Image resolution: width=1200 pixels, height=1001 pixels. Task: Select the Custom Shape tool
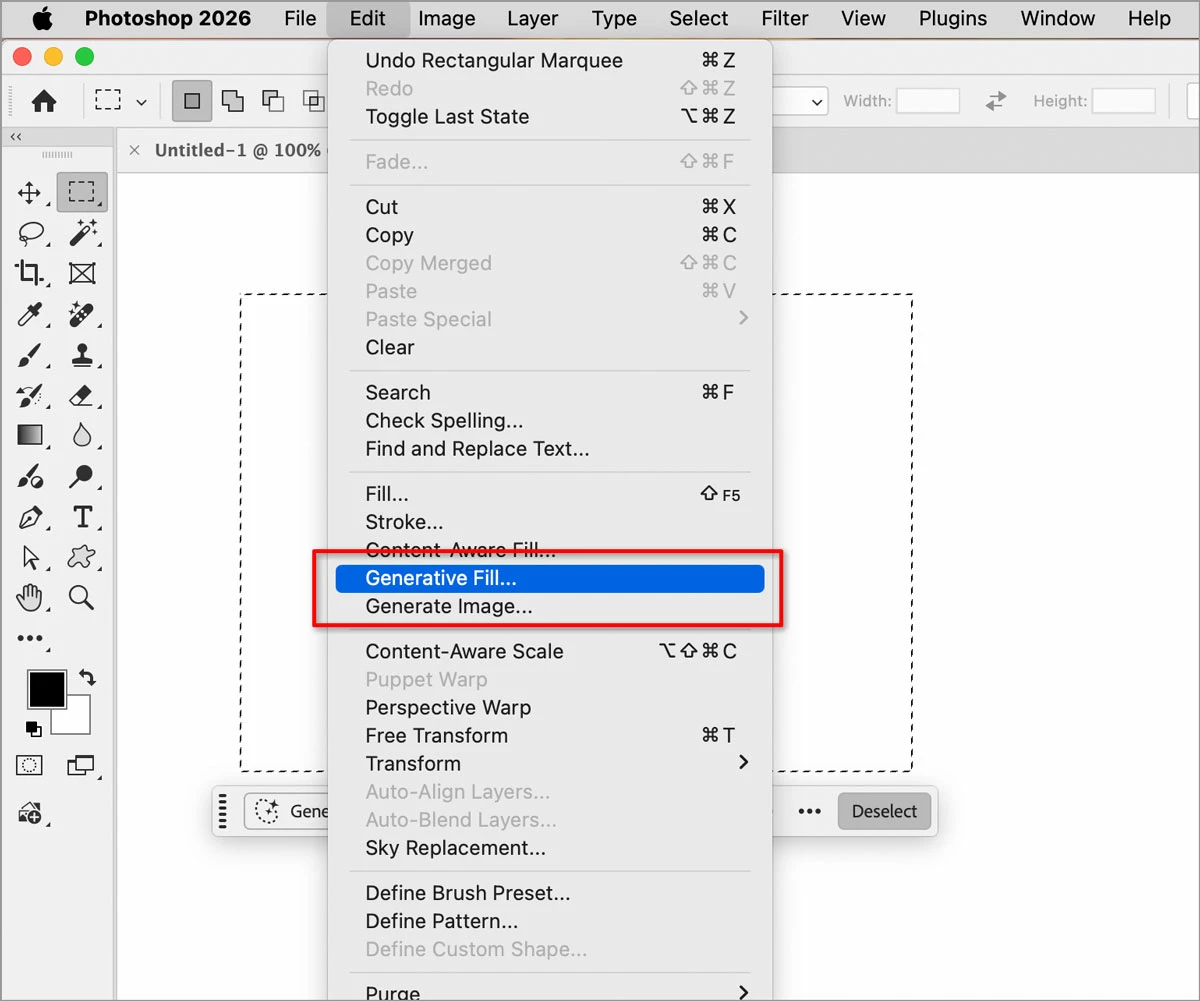82,557
